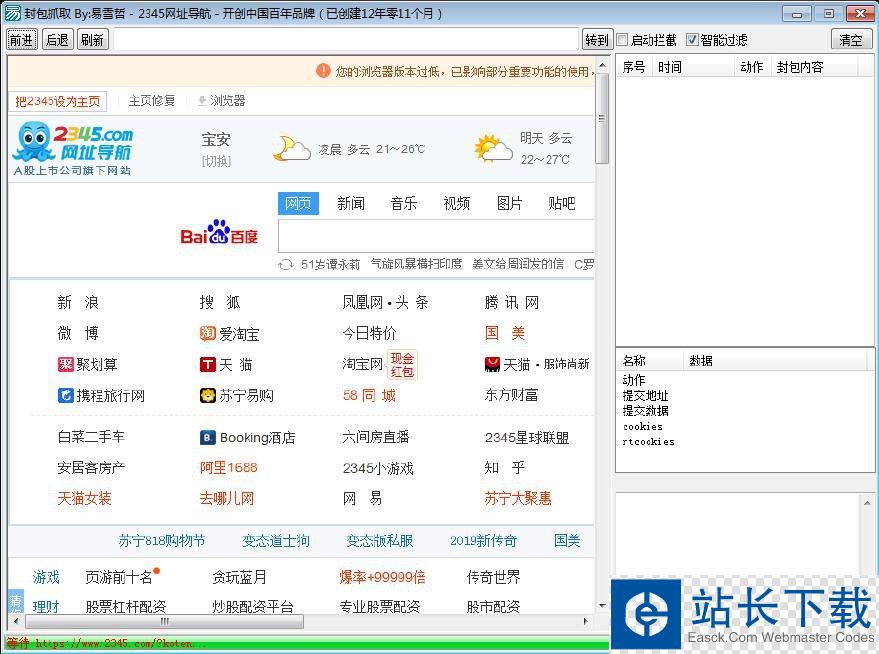Click the vertical scrollbar down arrow
Screen dimensions: 879x654
click(x=602, y=606)
